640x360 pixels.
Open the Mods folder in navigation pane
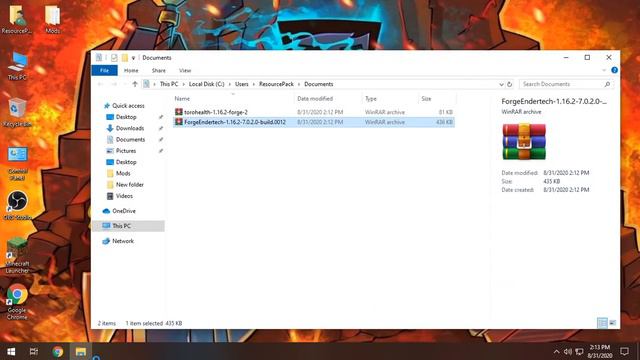123,173
